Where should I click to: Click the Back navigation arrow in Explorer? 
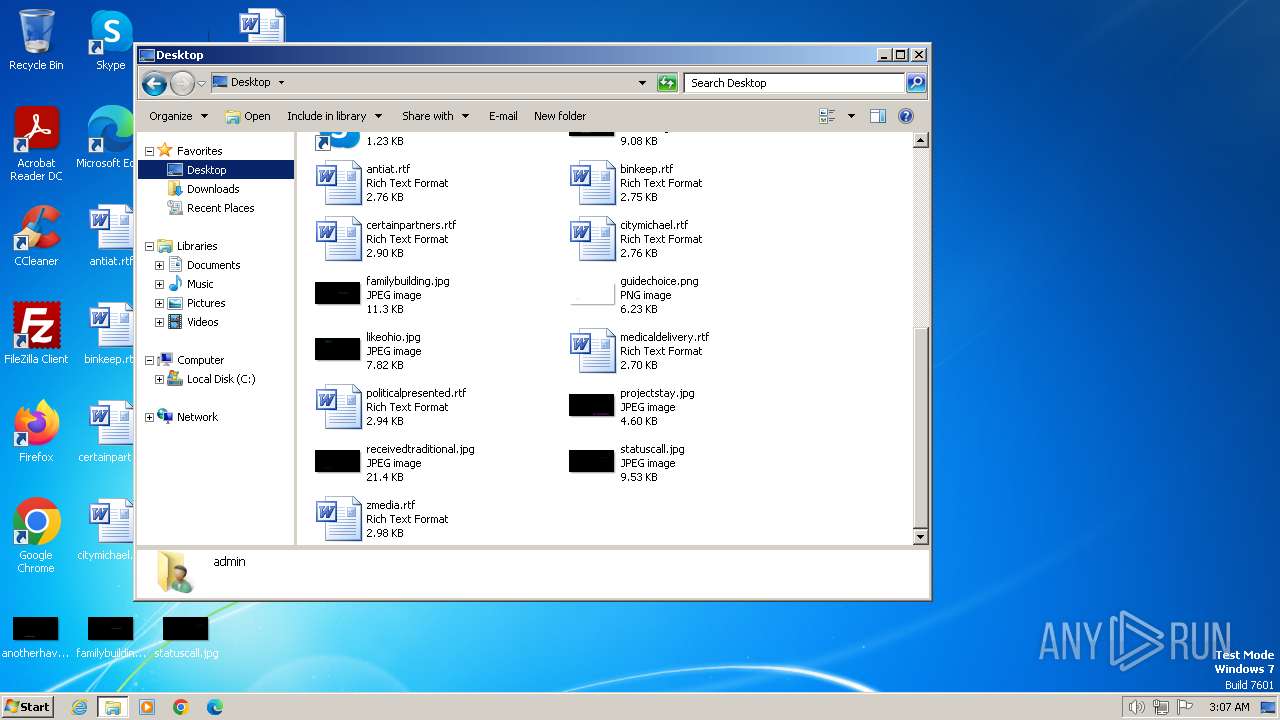coord(154,83)
